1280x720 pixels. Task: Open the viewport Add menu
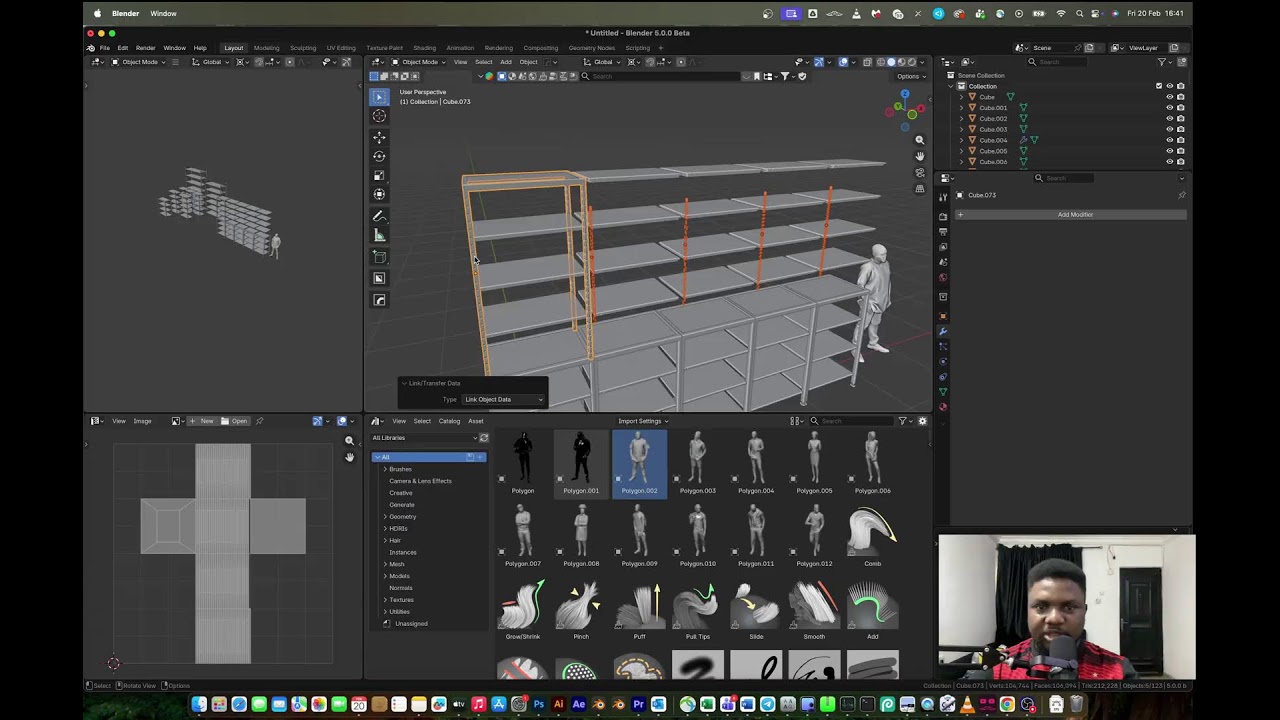pyautogui.click(x=506, y=62)
